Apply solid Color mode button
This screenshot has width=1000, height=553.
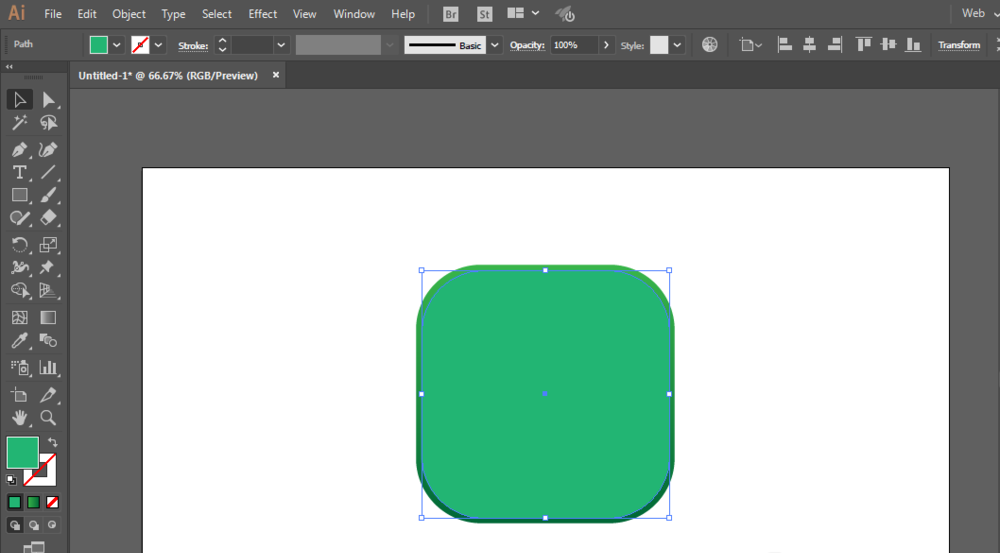coord(15,503)
